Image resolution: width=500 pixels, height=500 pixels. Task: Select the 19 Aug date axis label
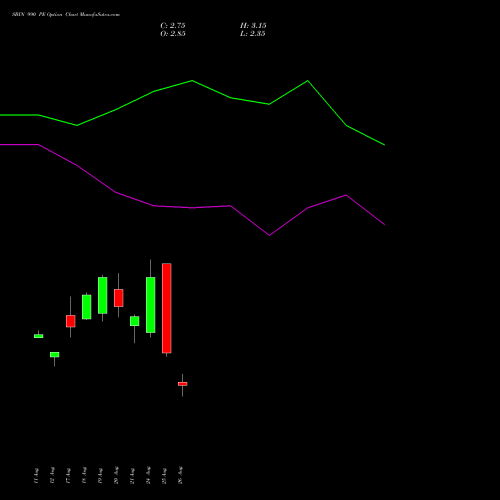tap(100, 475)
